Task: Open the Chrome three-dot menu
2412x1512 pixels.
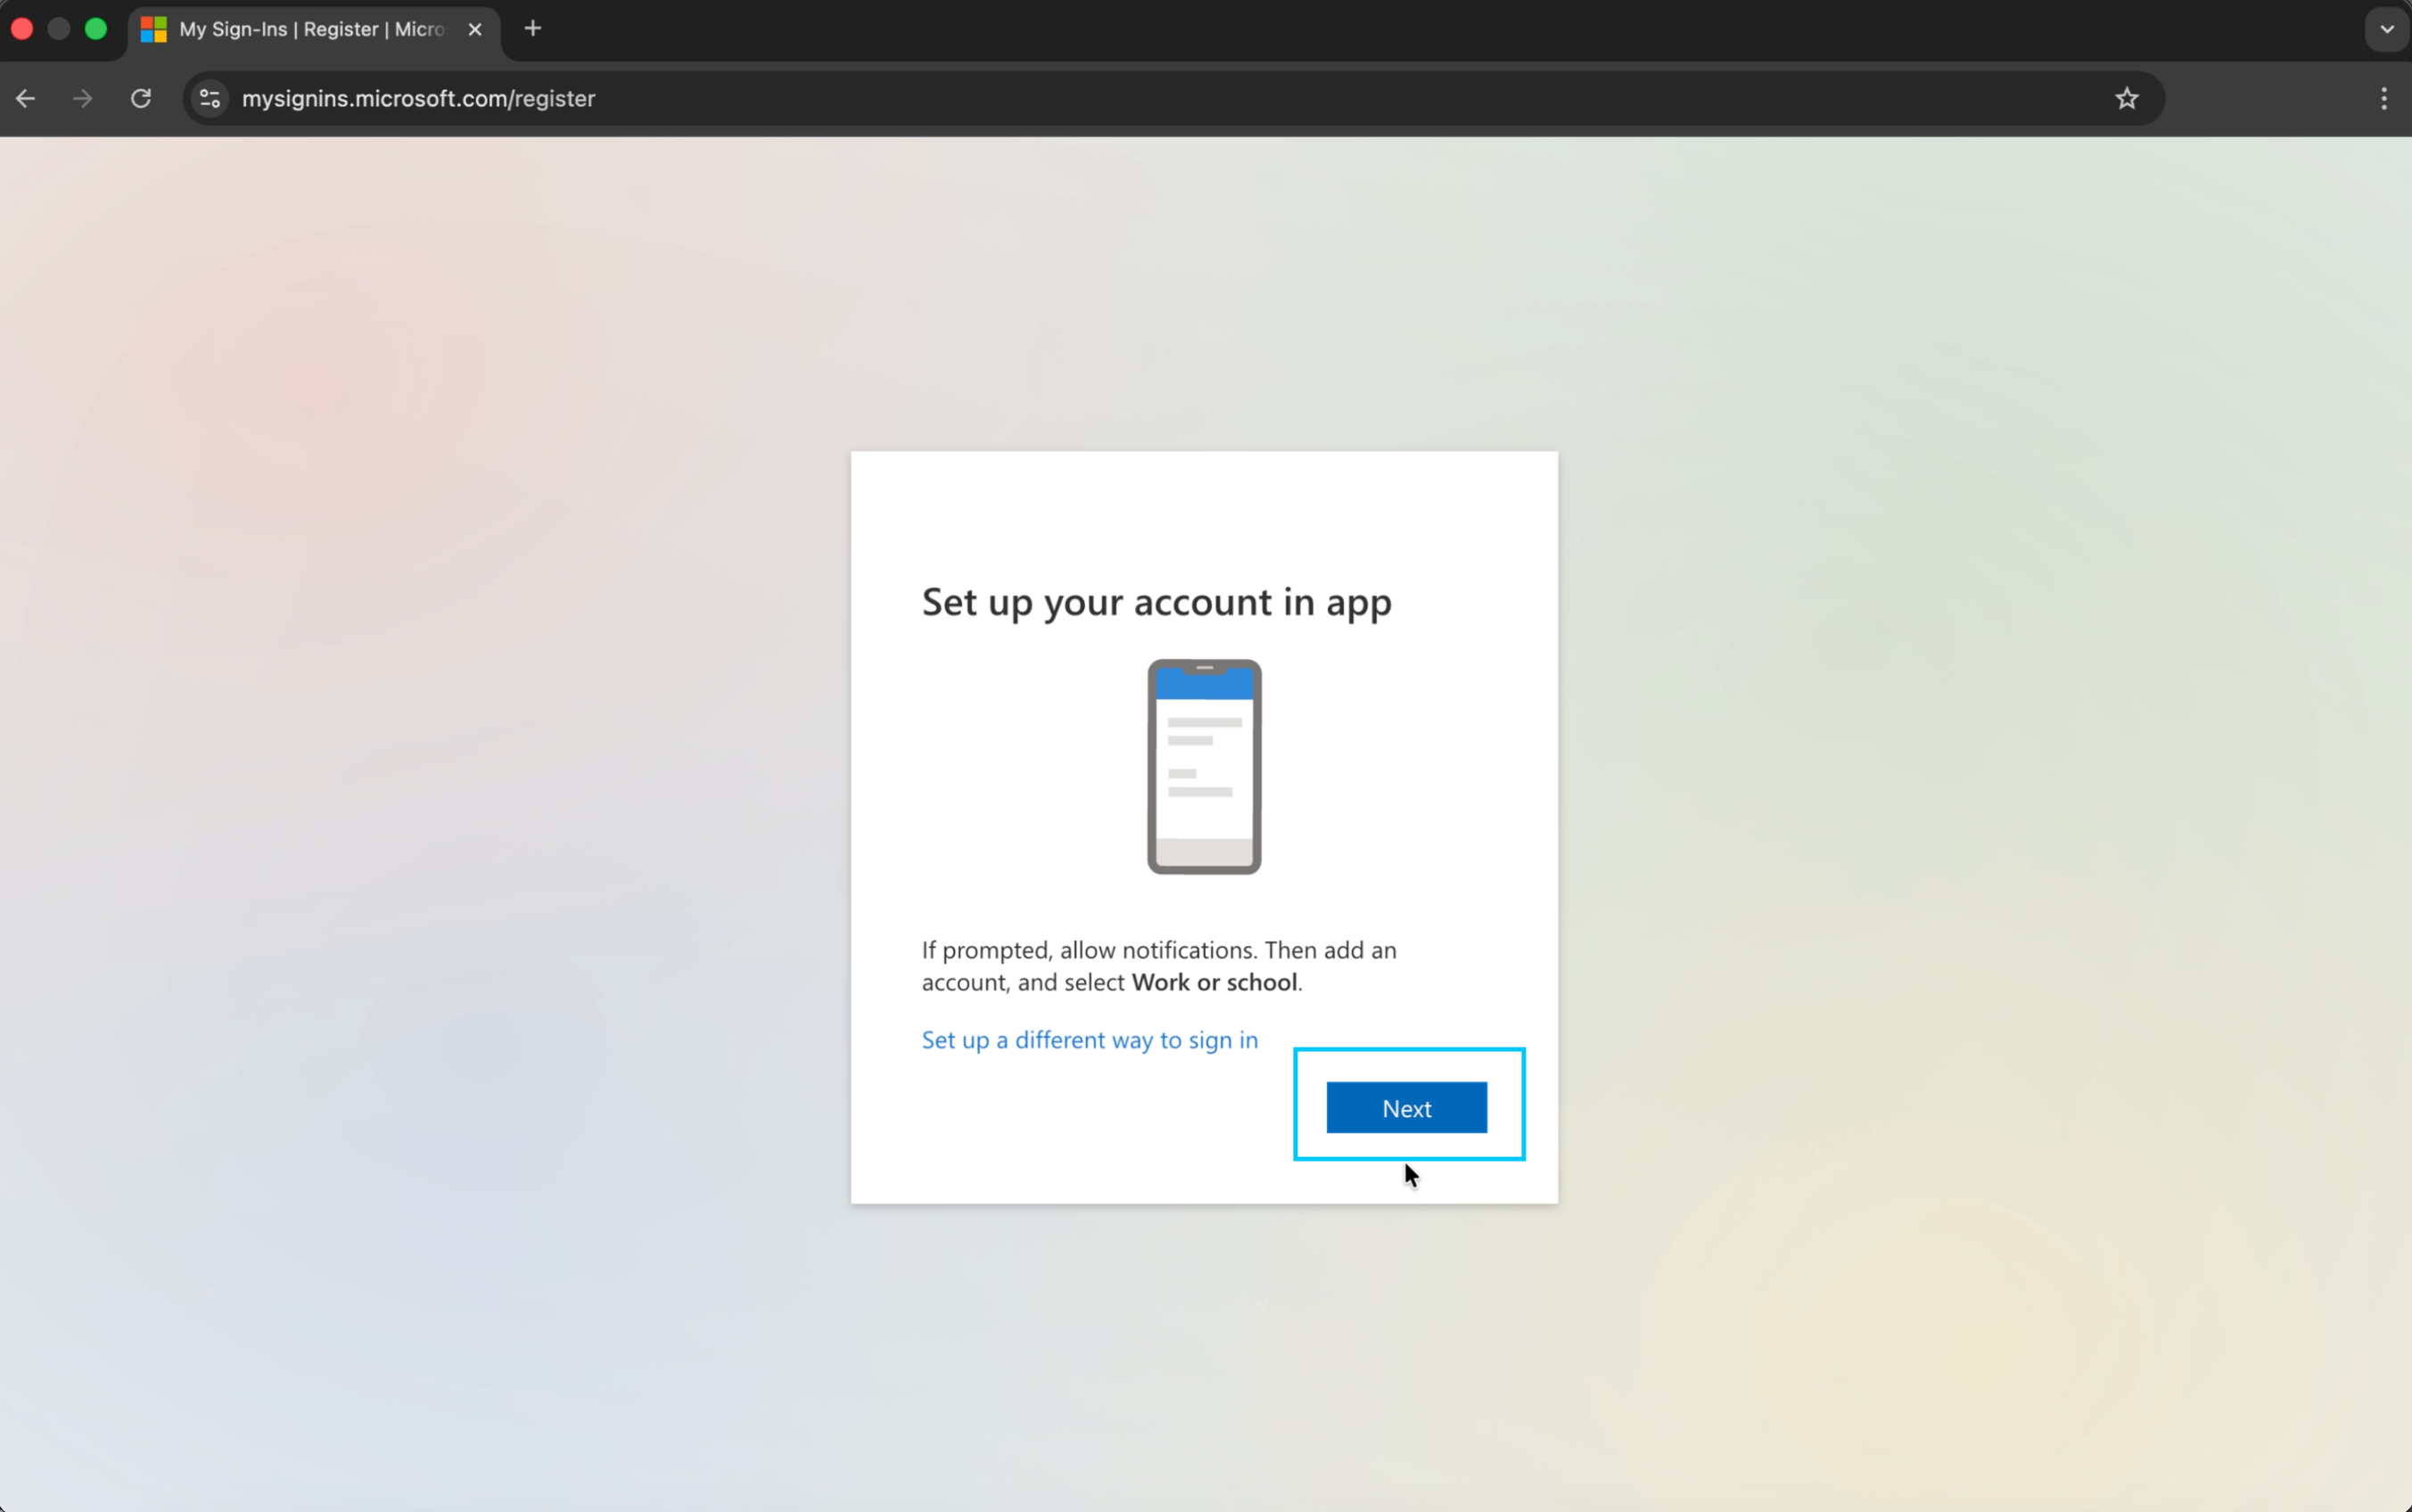Action: click(x=2385, y=97)
